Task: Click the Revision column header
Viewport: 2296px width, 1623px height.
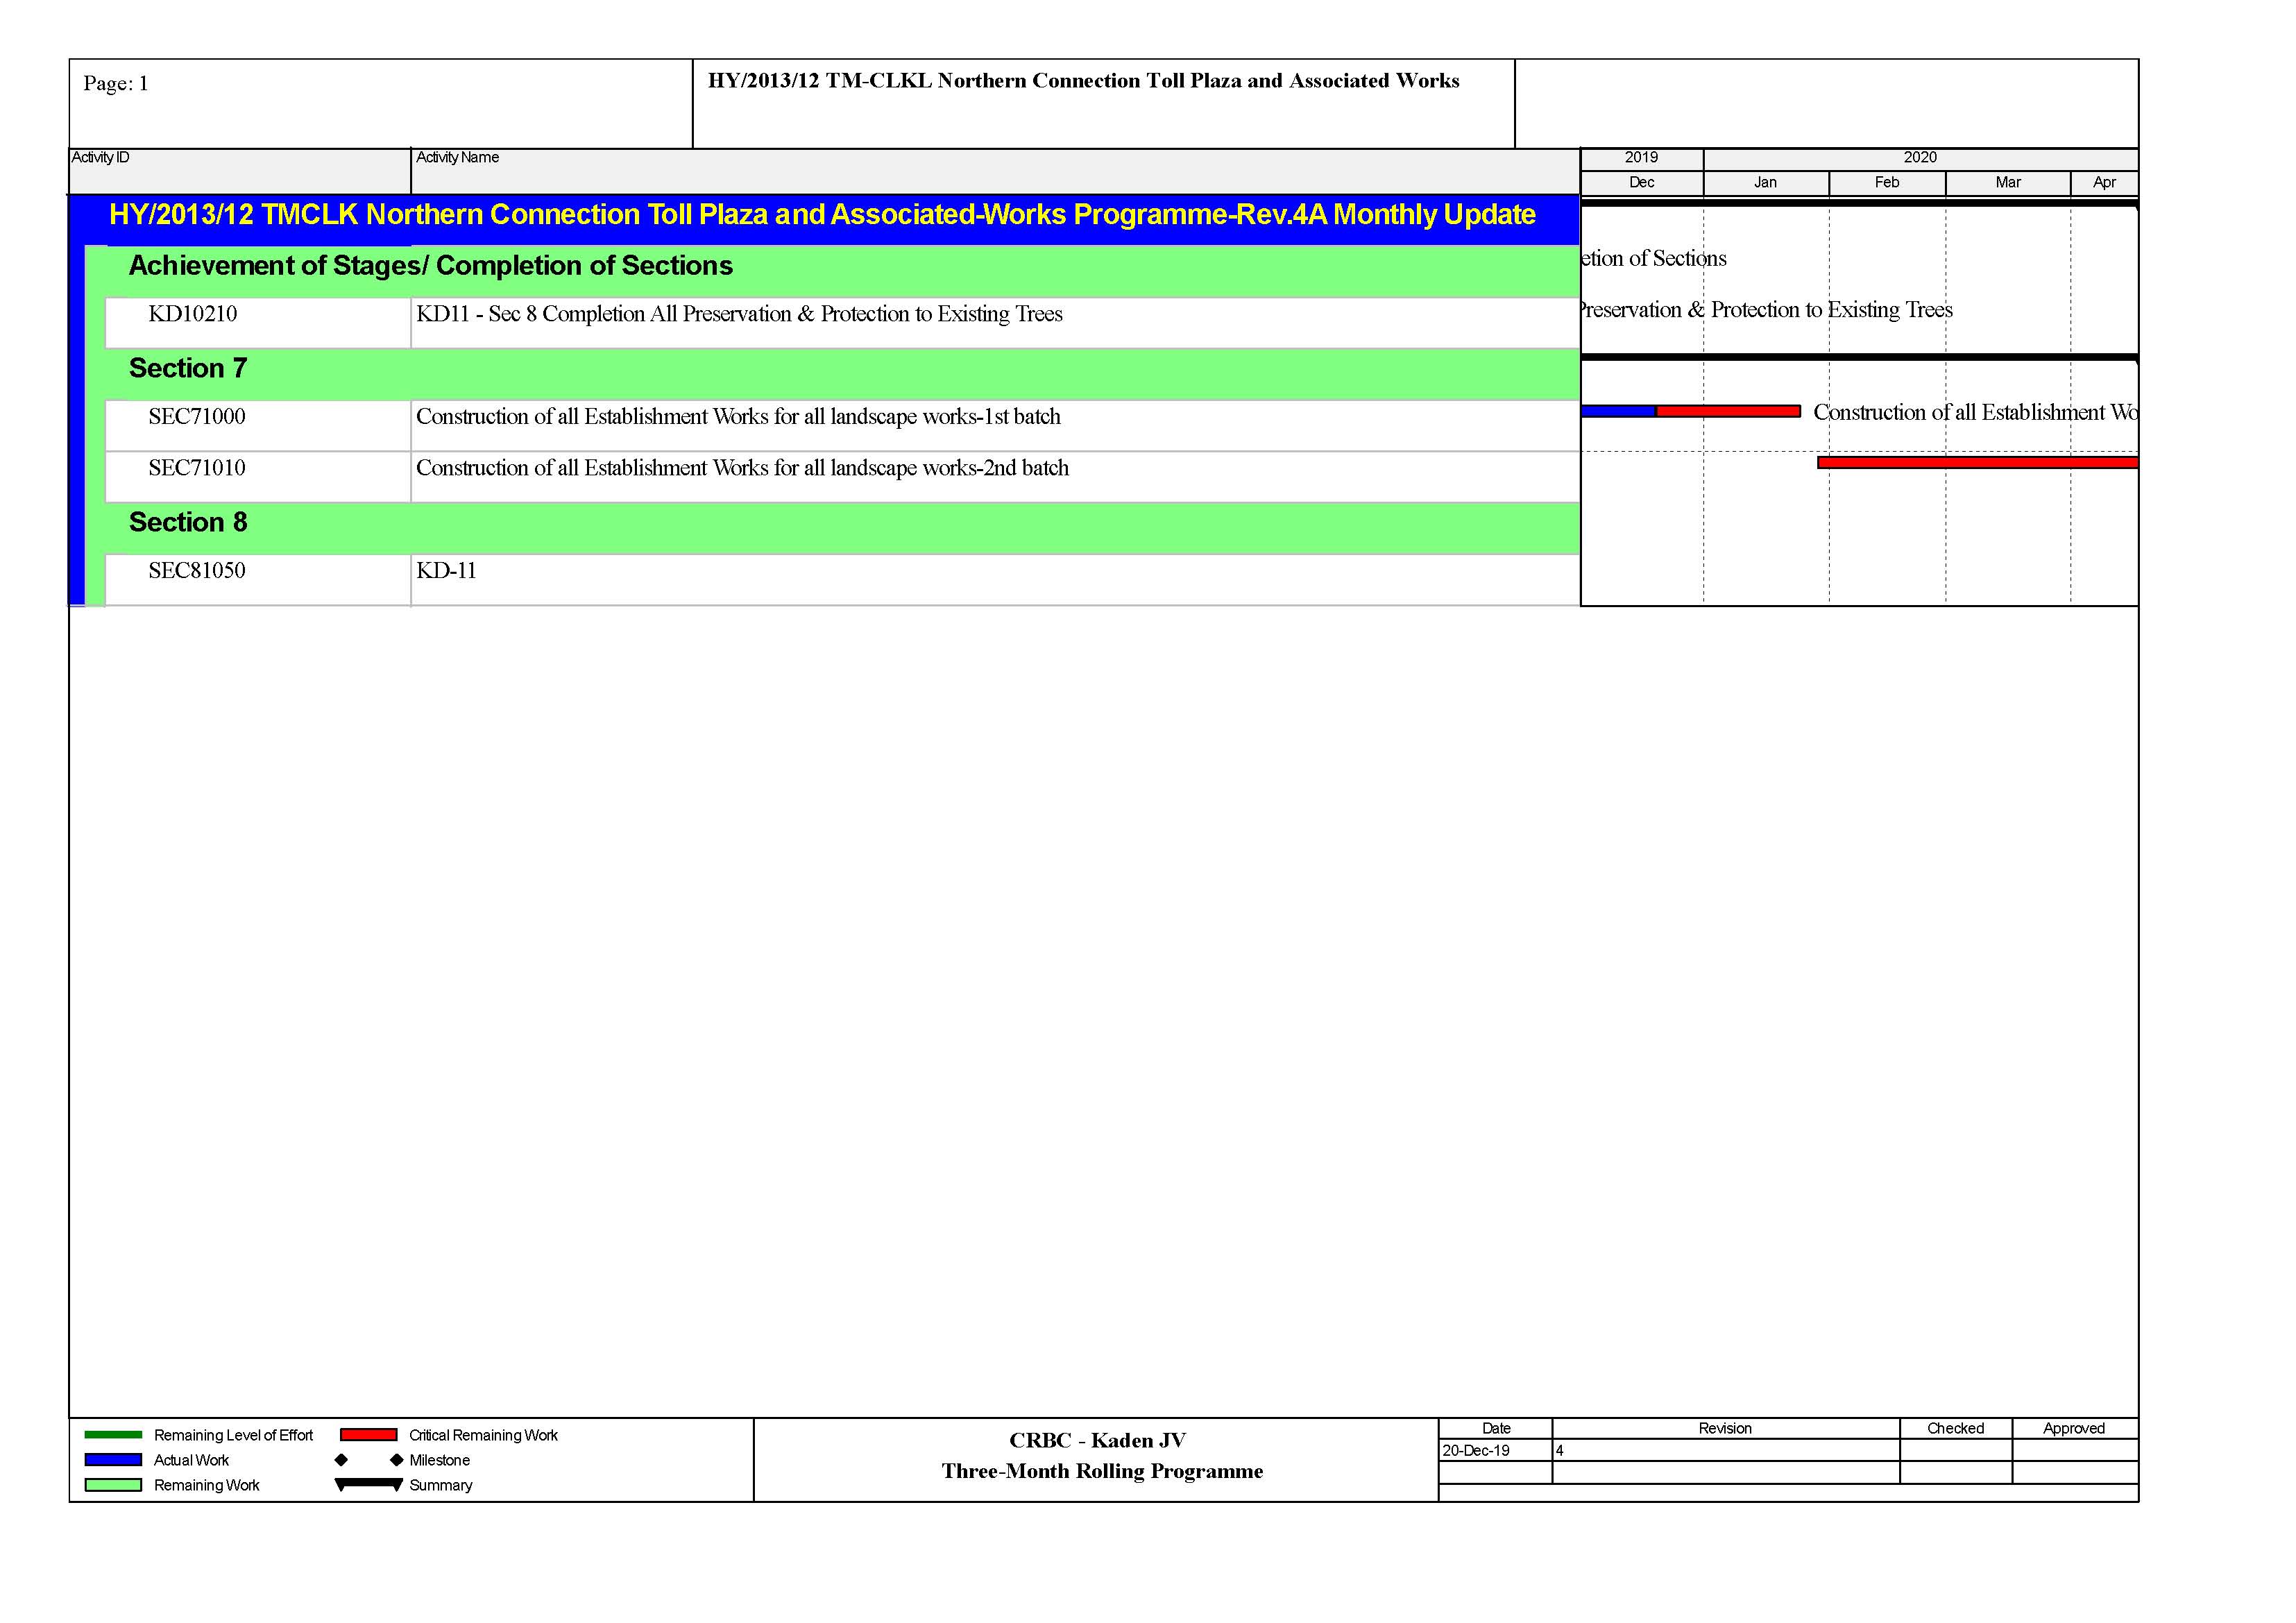Action: [1725, 1428]
